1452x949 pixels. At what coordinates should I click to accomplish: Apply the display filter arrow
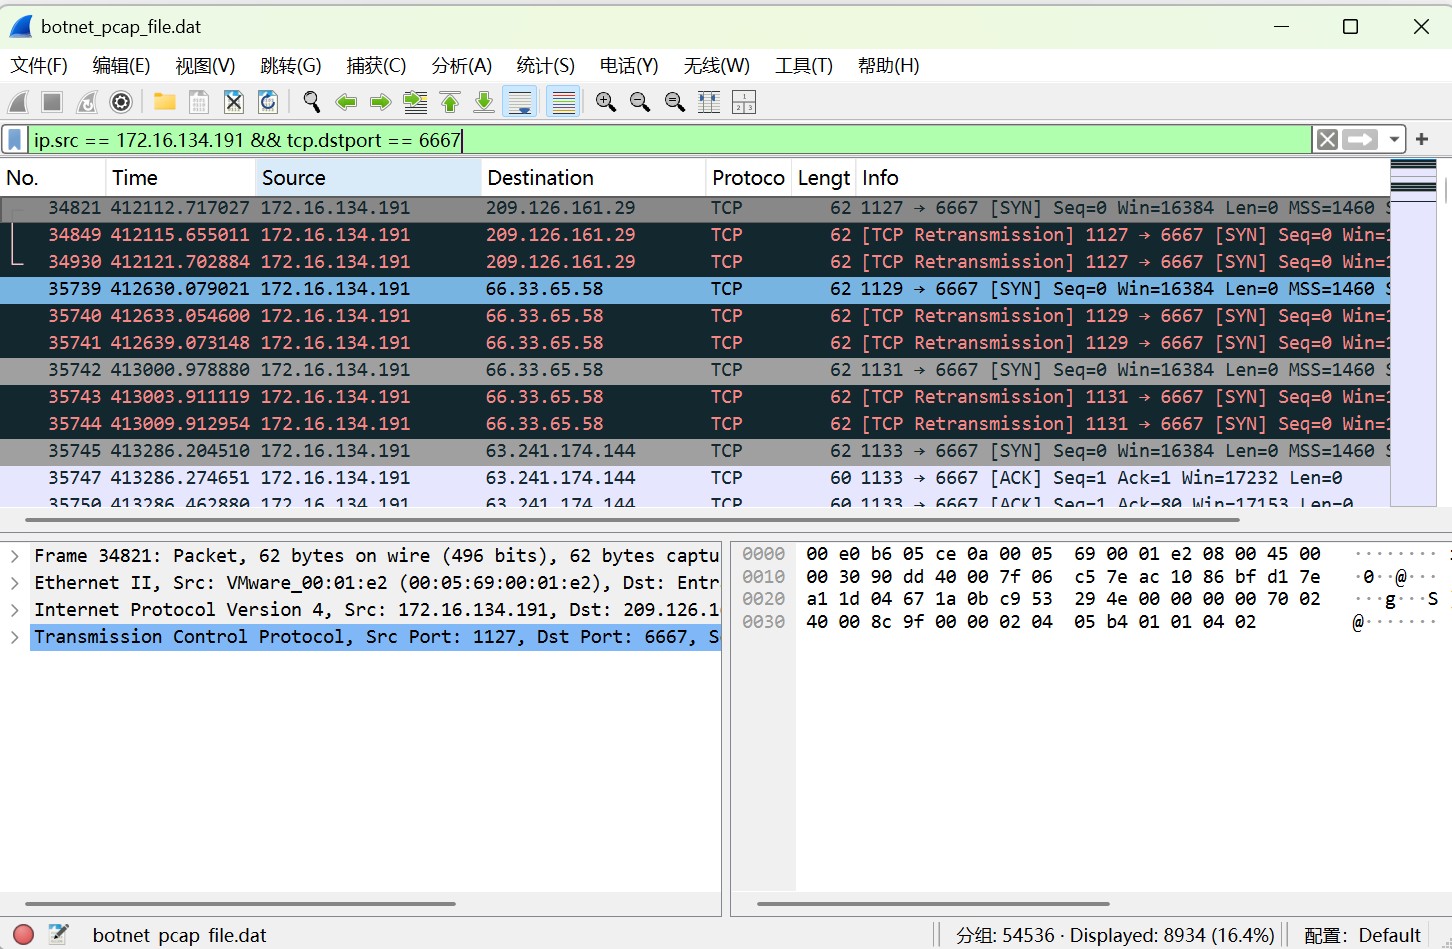coord(1360,140)
